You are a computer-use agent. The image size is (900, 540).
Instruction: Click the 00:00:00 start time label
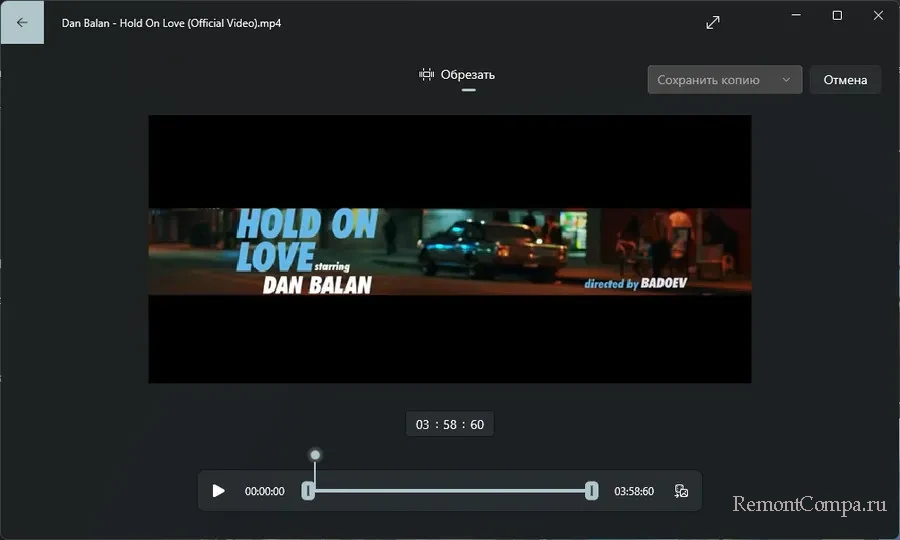pos(265,491)
